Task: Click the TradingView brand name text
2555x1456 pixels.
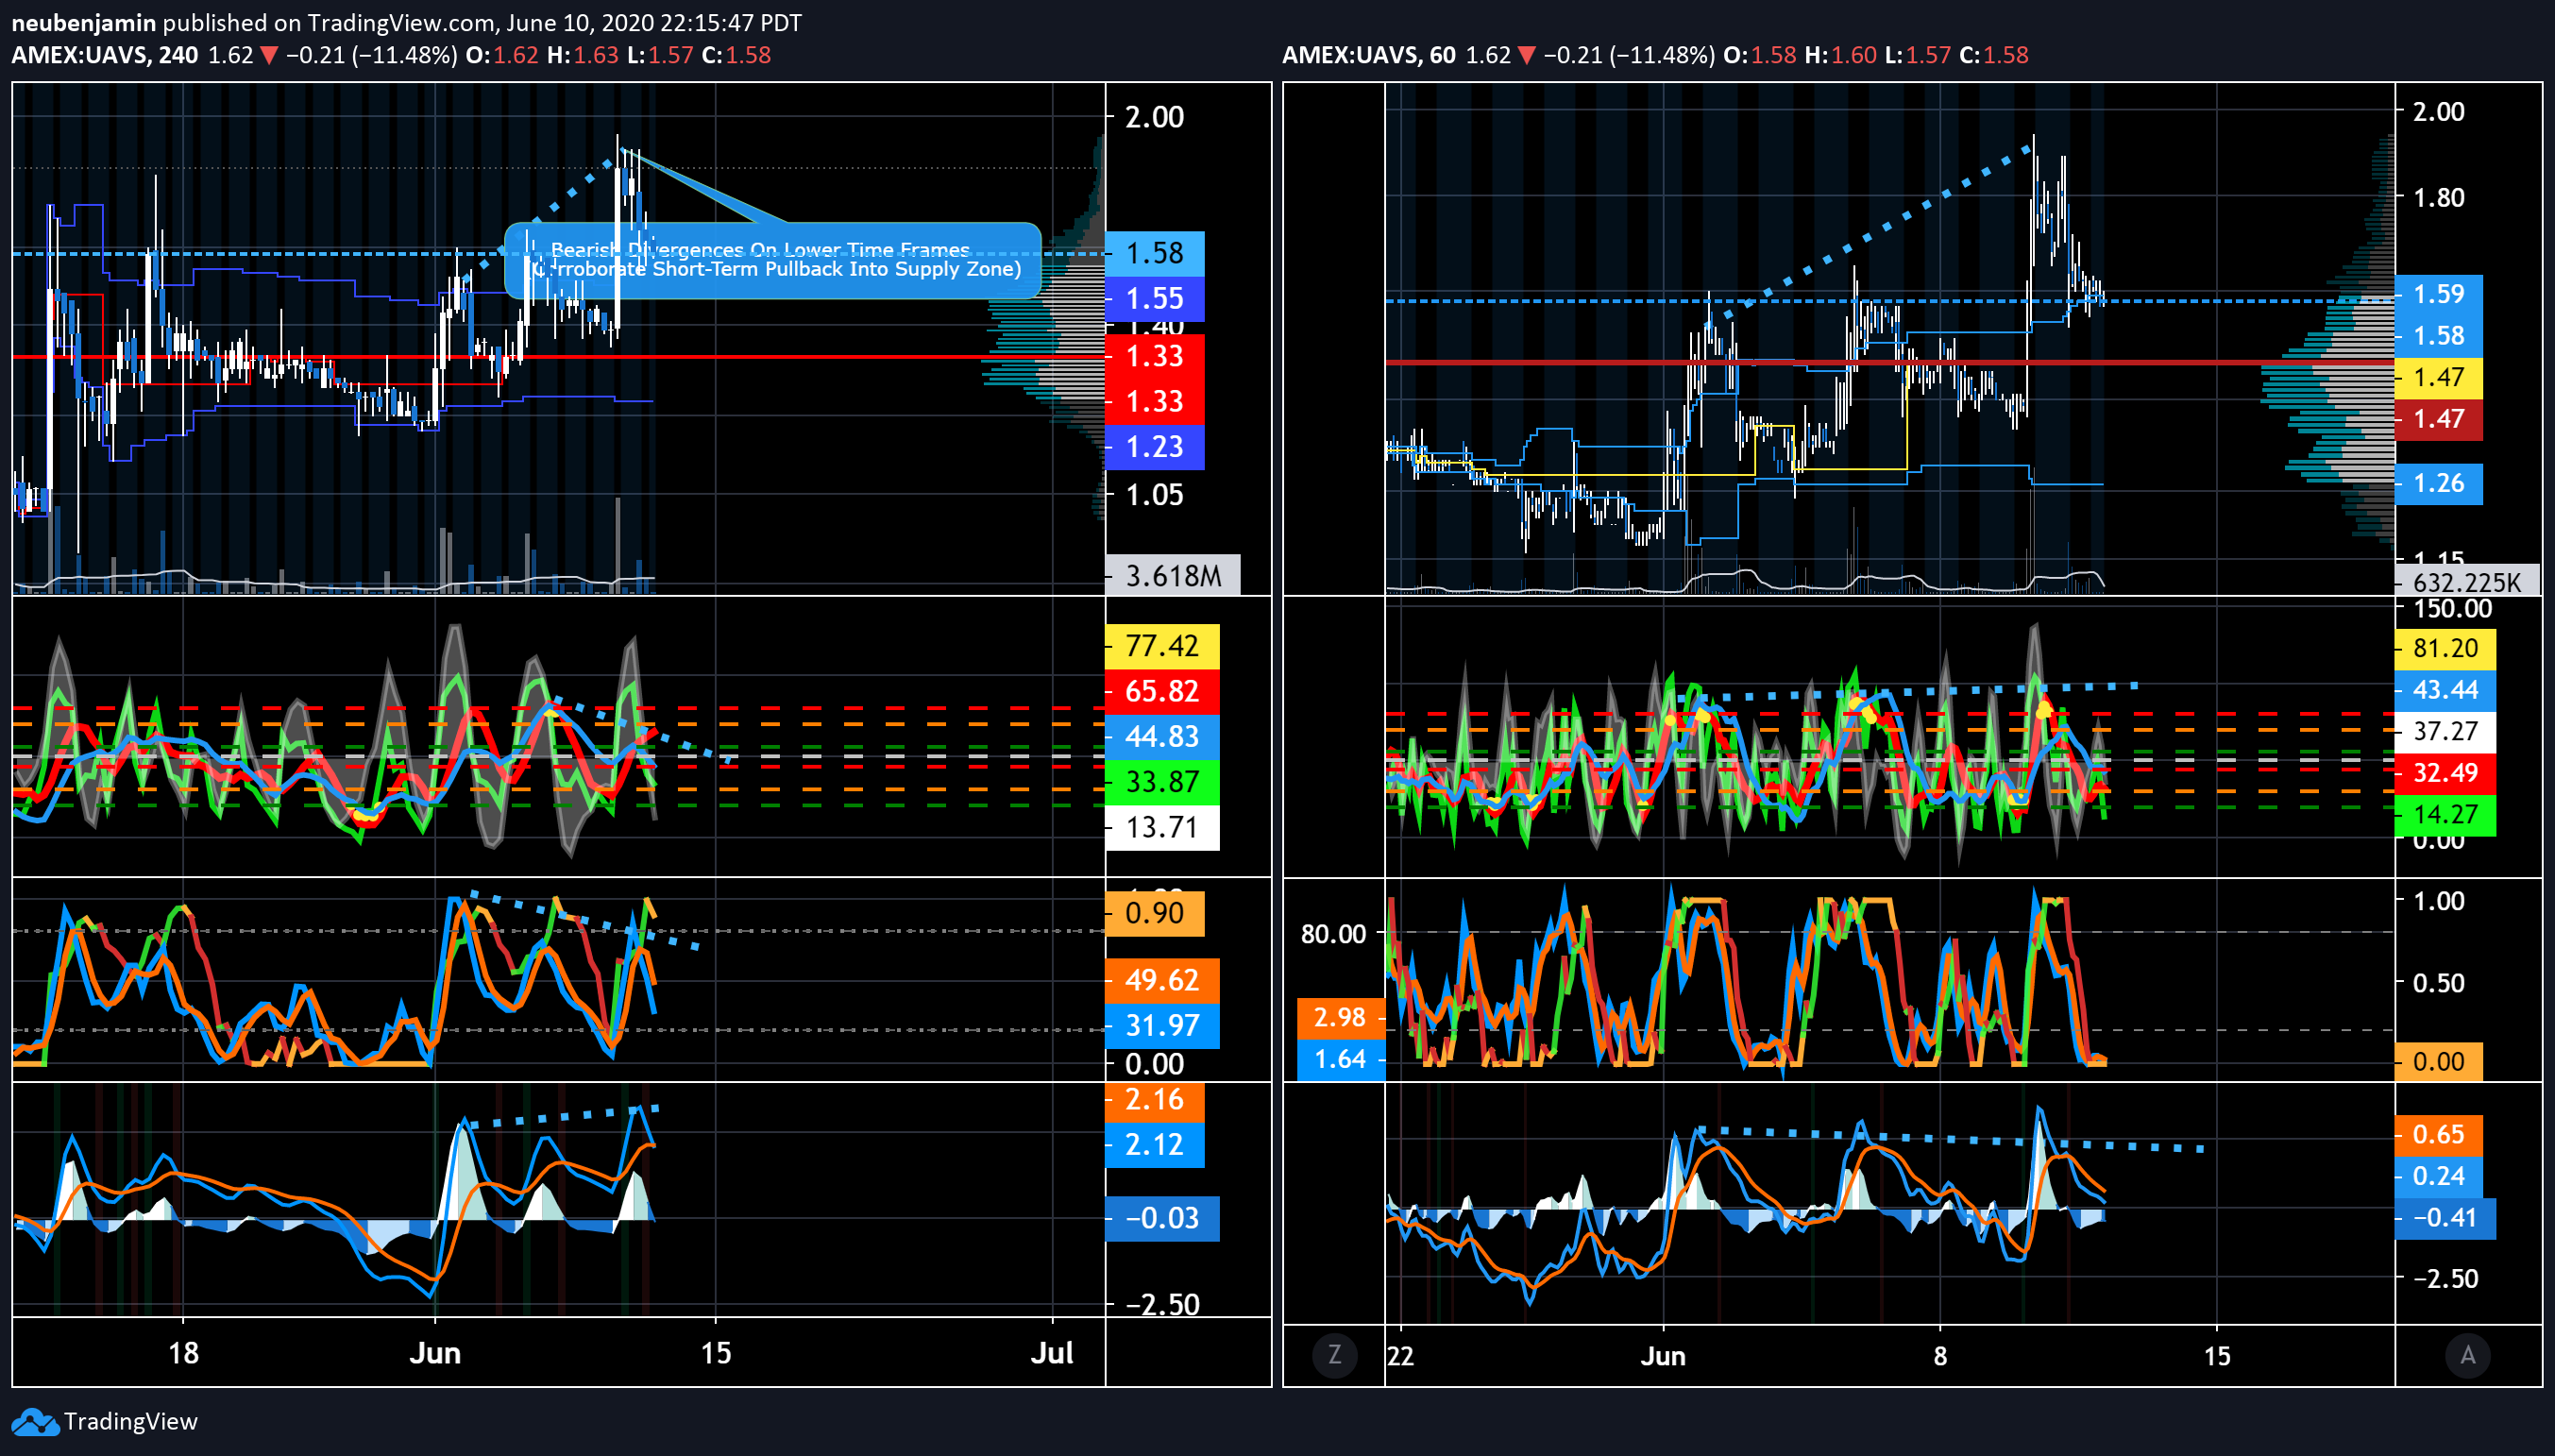Action: click(131, 1421)
